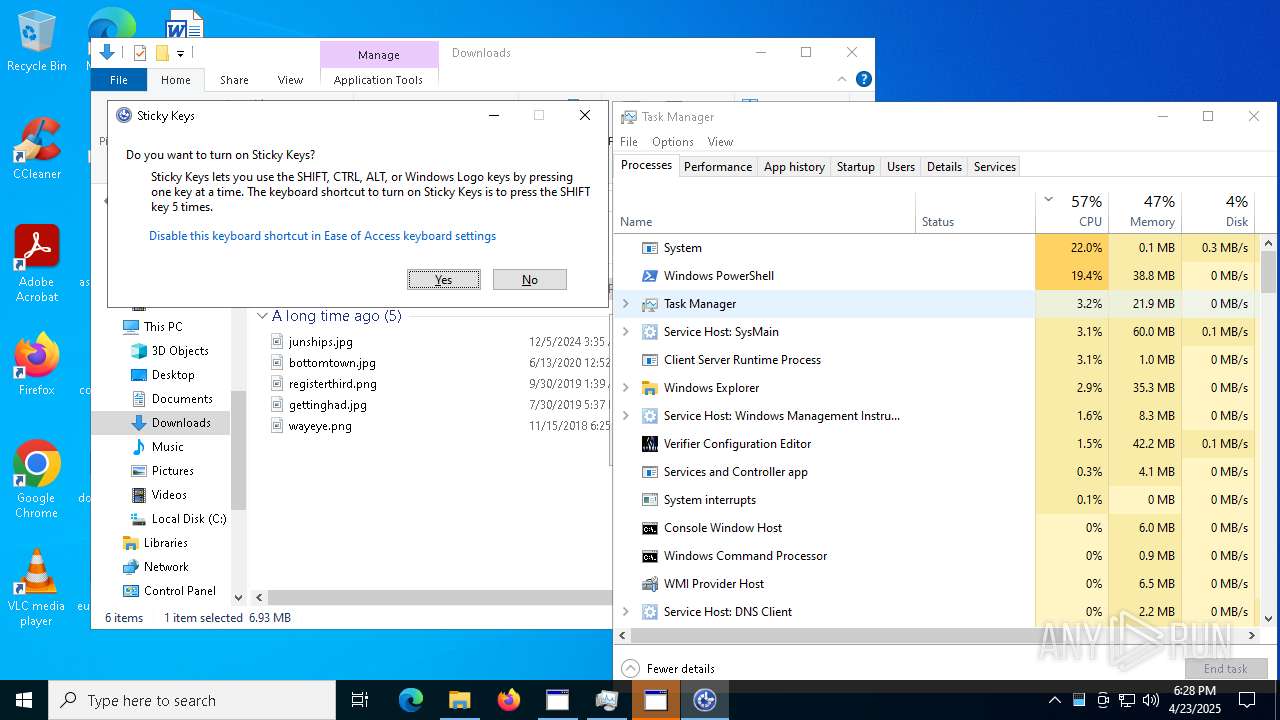The width and height of the screenshot is (1280, 720).
Task: Open Recycle Bin desktop icon
Action: 37,41
